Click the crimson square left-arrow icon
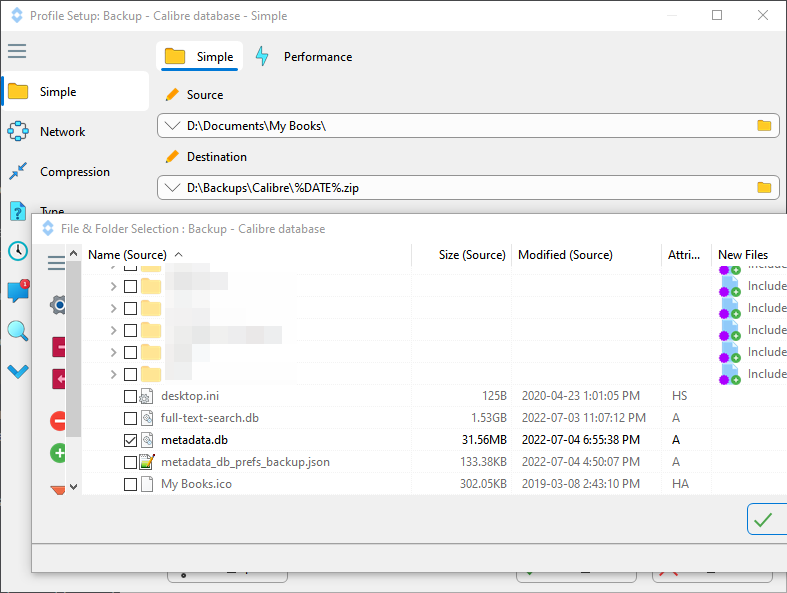The width and height of the screenshot is (787, 593). (59, 379)
